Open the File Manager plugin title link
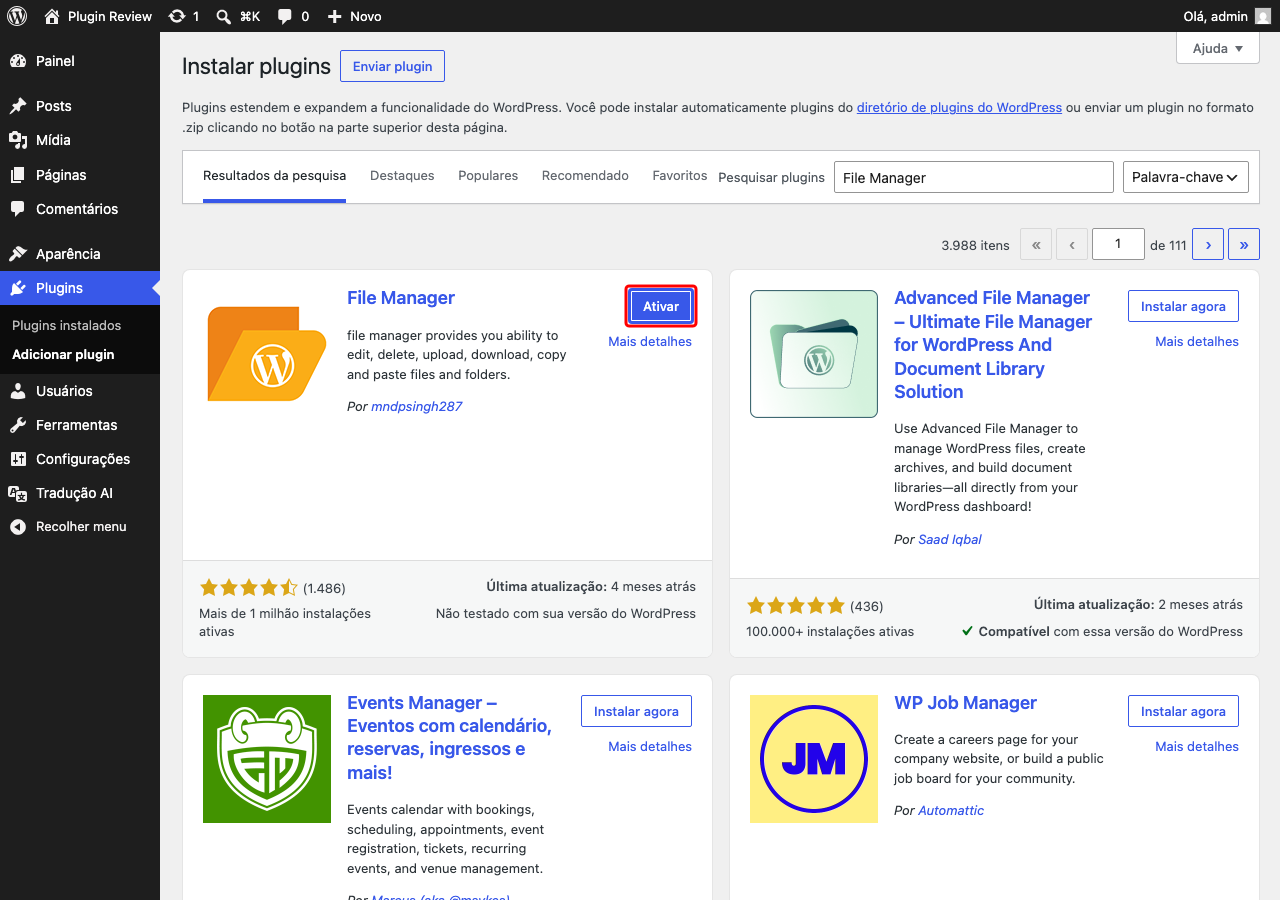Image resolution: width=1280 pixels, height=900 pixels. 401,298
